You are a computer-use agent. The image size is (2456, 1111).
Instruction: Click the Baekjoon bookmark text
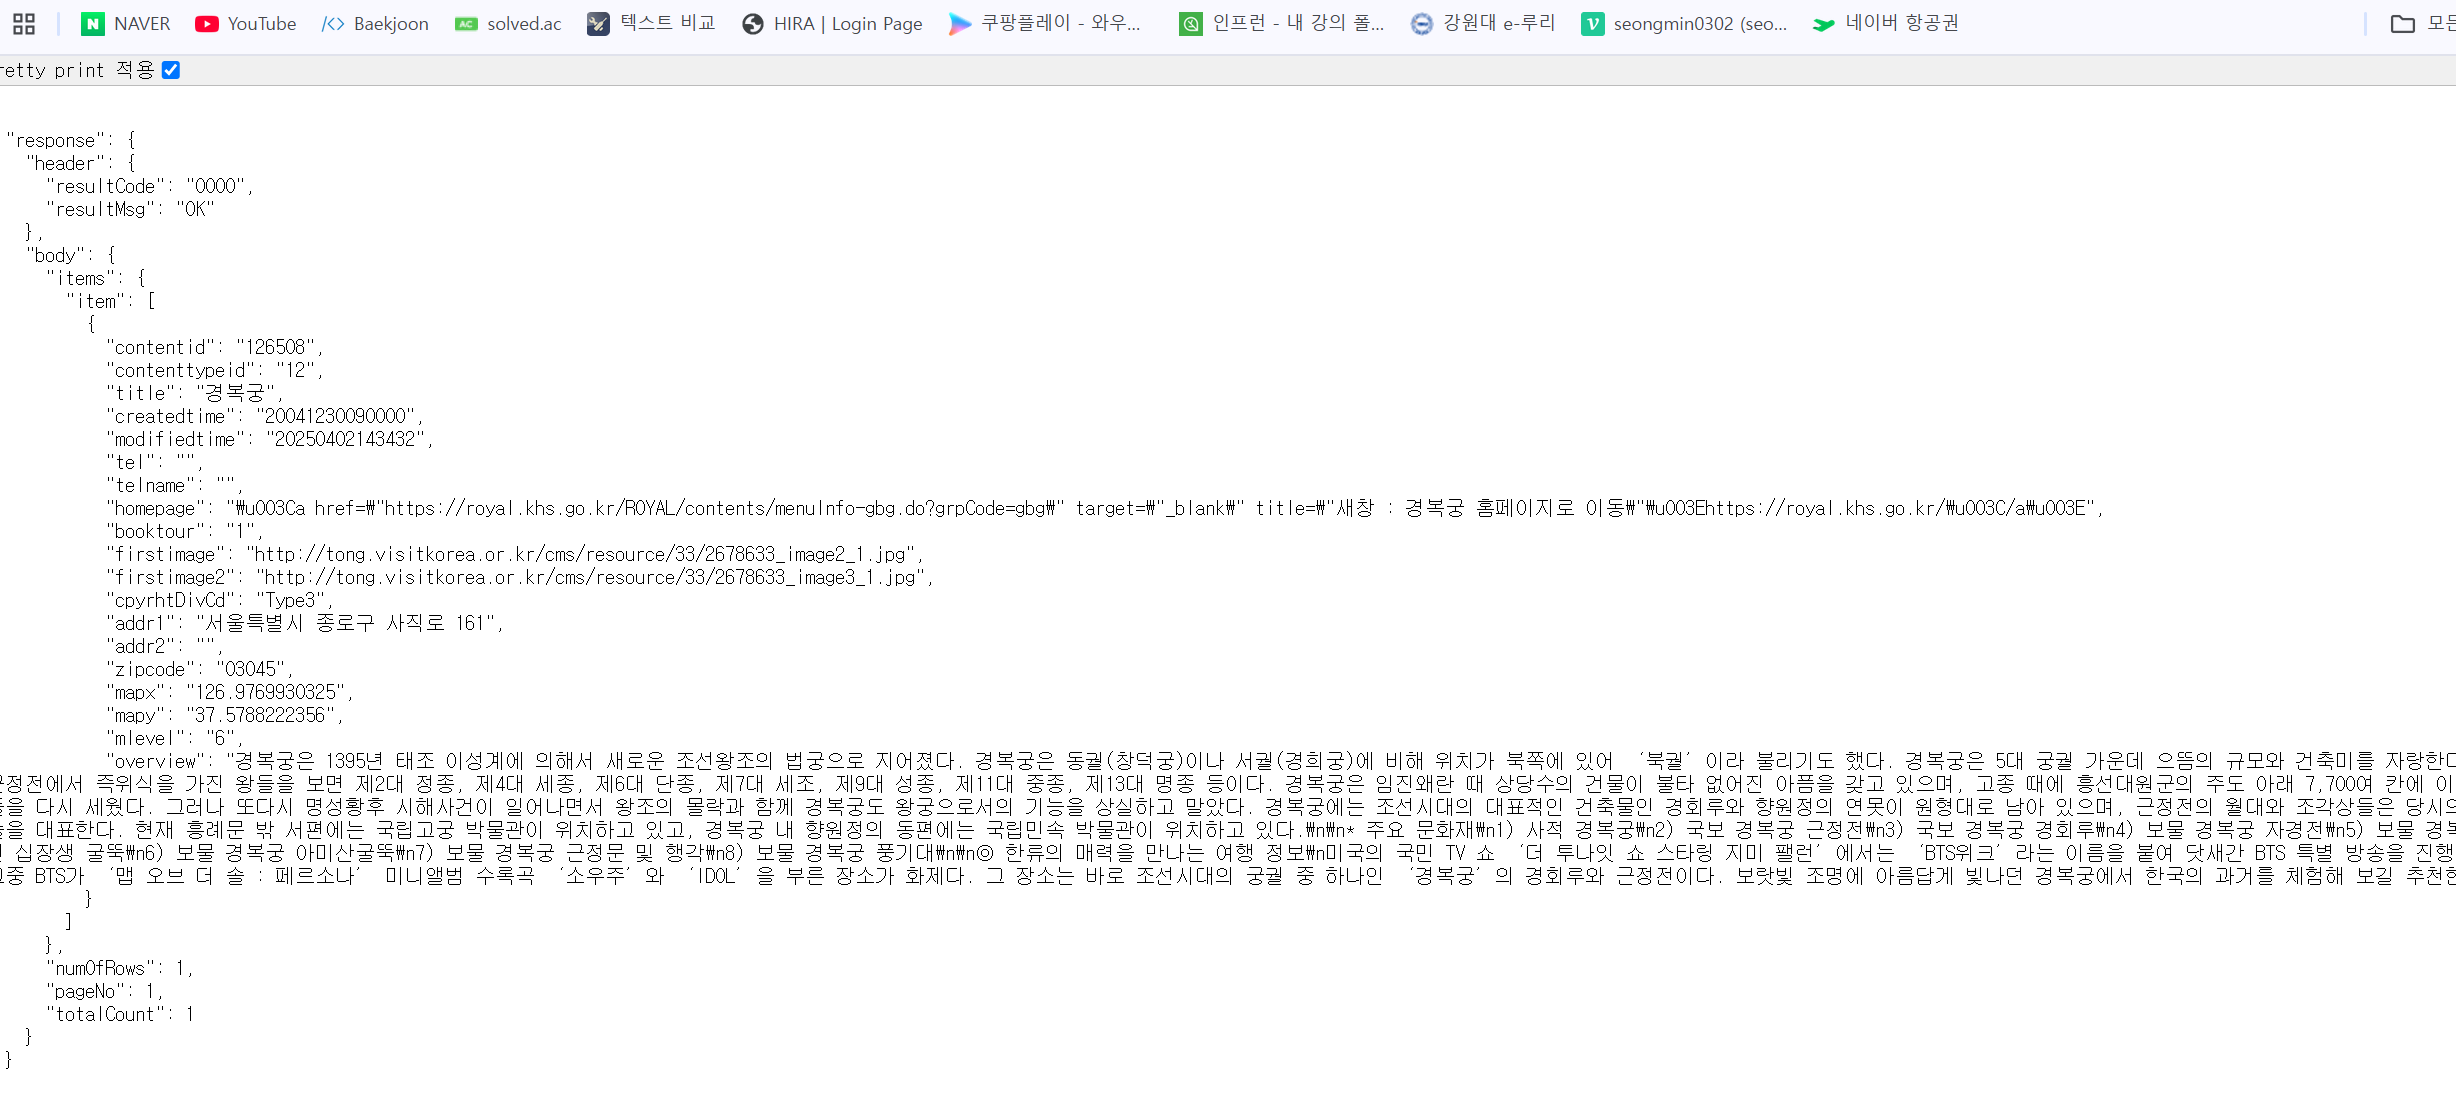point(391,24)
